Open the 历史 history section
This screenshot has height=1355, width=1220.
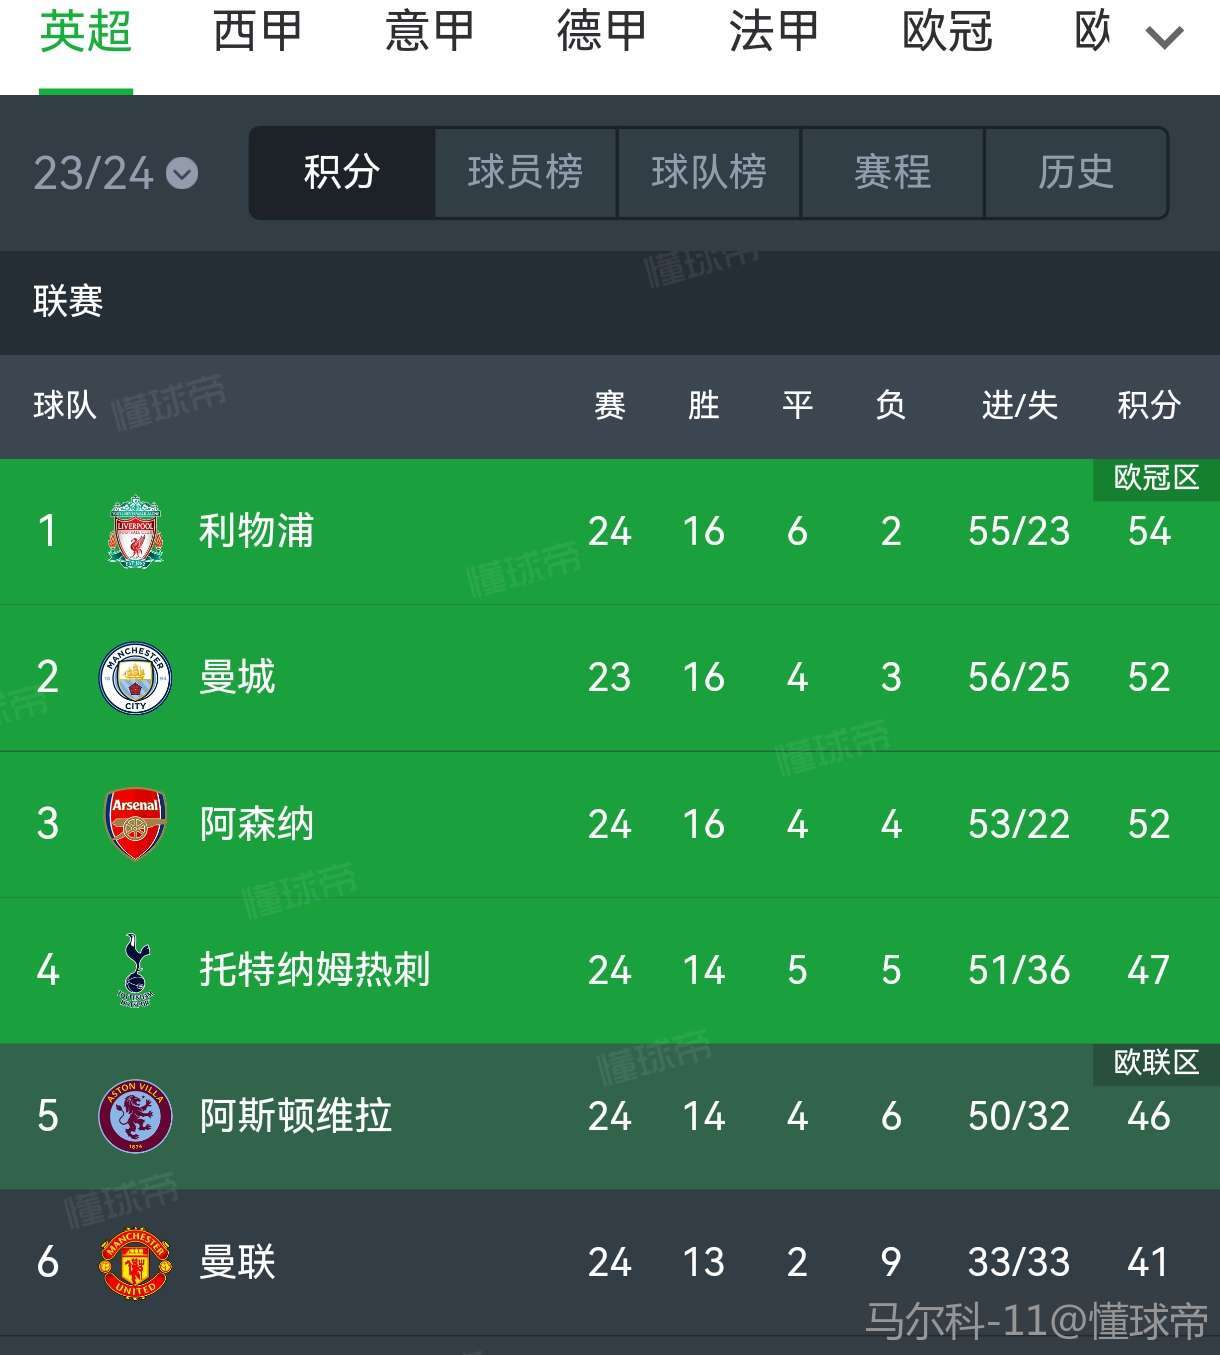(x=1076, y=172)
